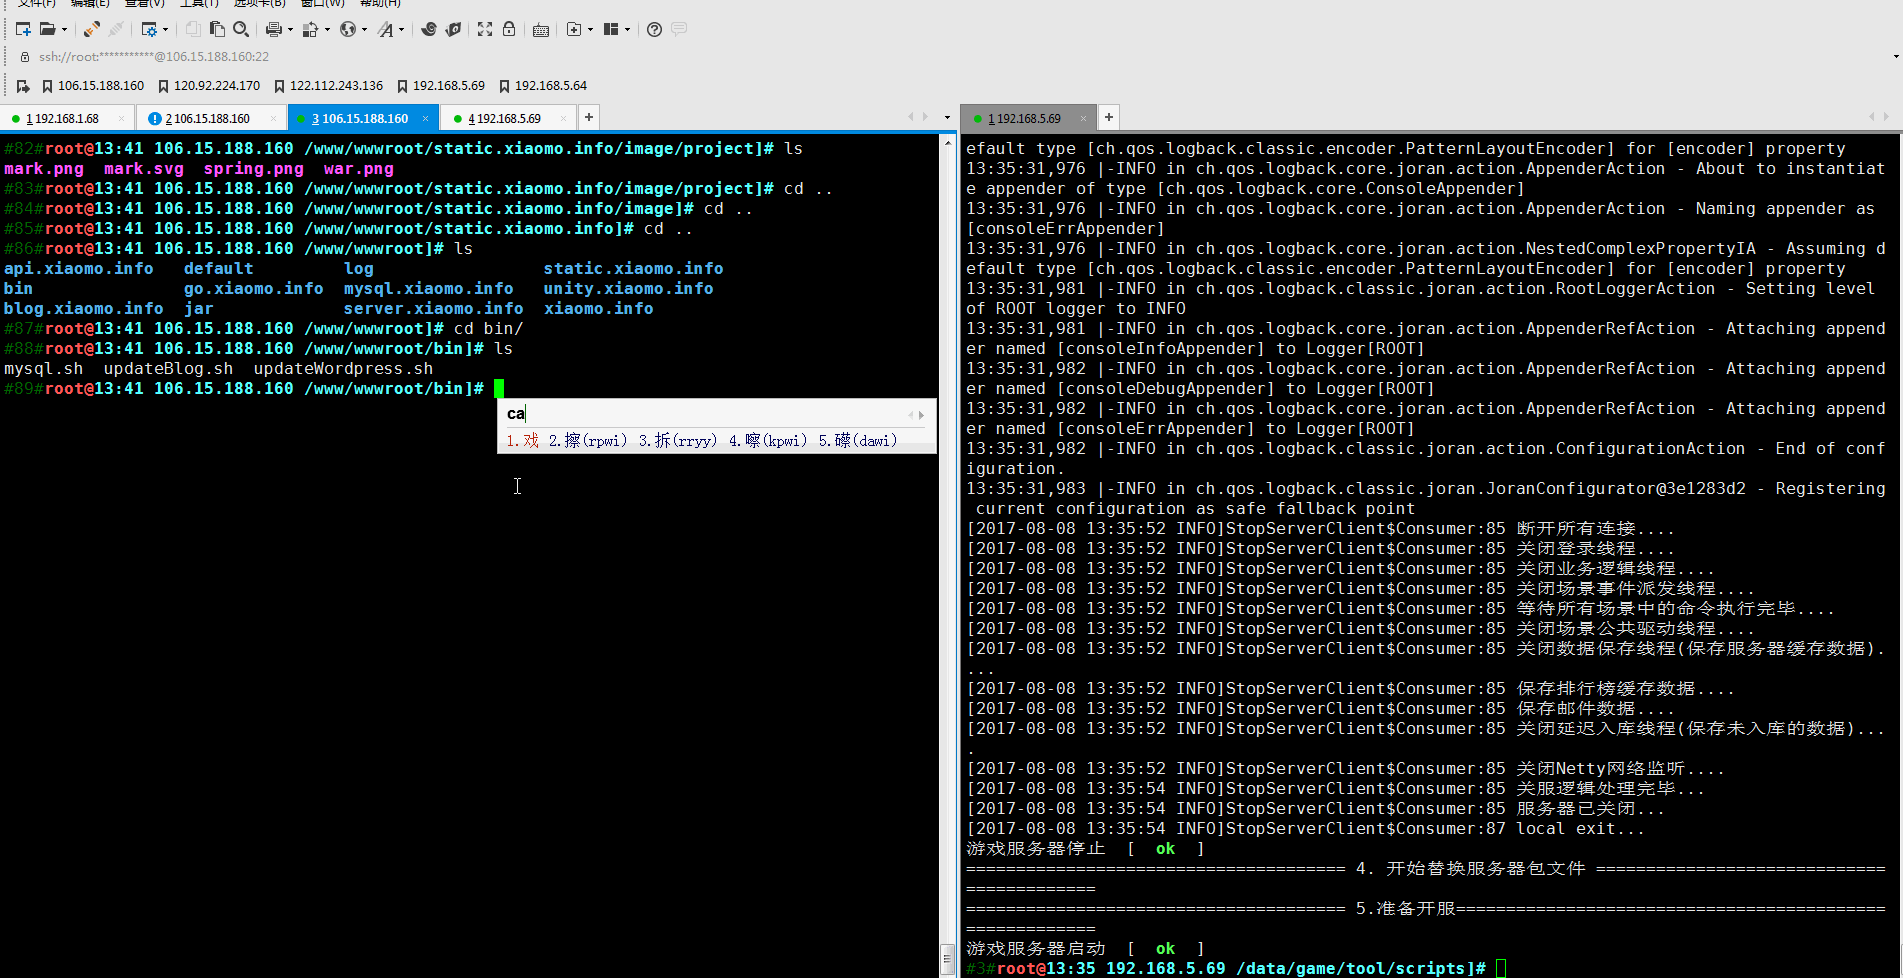This screenshot has height=978, width=1903.
Task: Click the print icon
Action: tap(273, 29)
